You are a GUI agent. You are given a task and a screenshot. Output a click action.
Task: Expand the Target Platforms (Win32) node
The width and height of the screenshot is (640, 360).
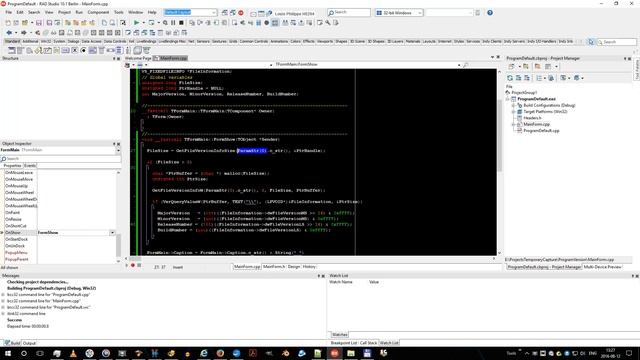coord(513,111)
